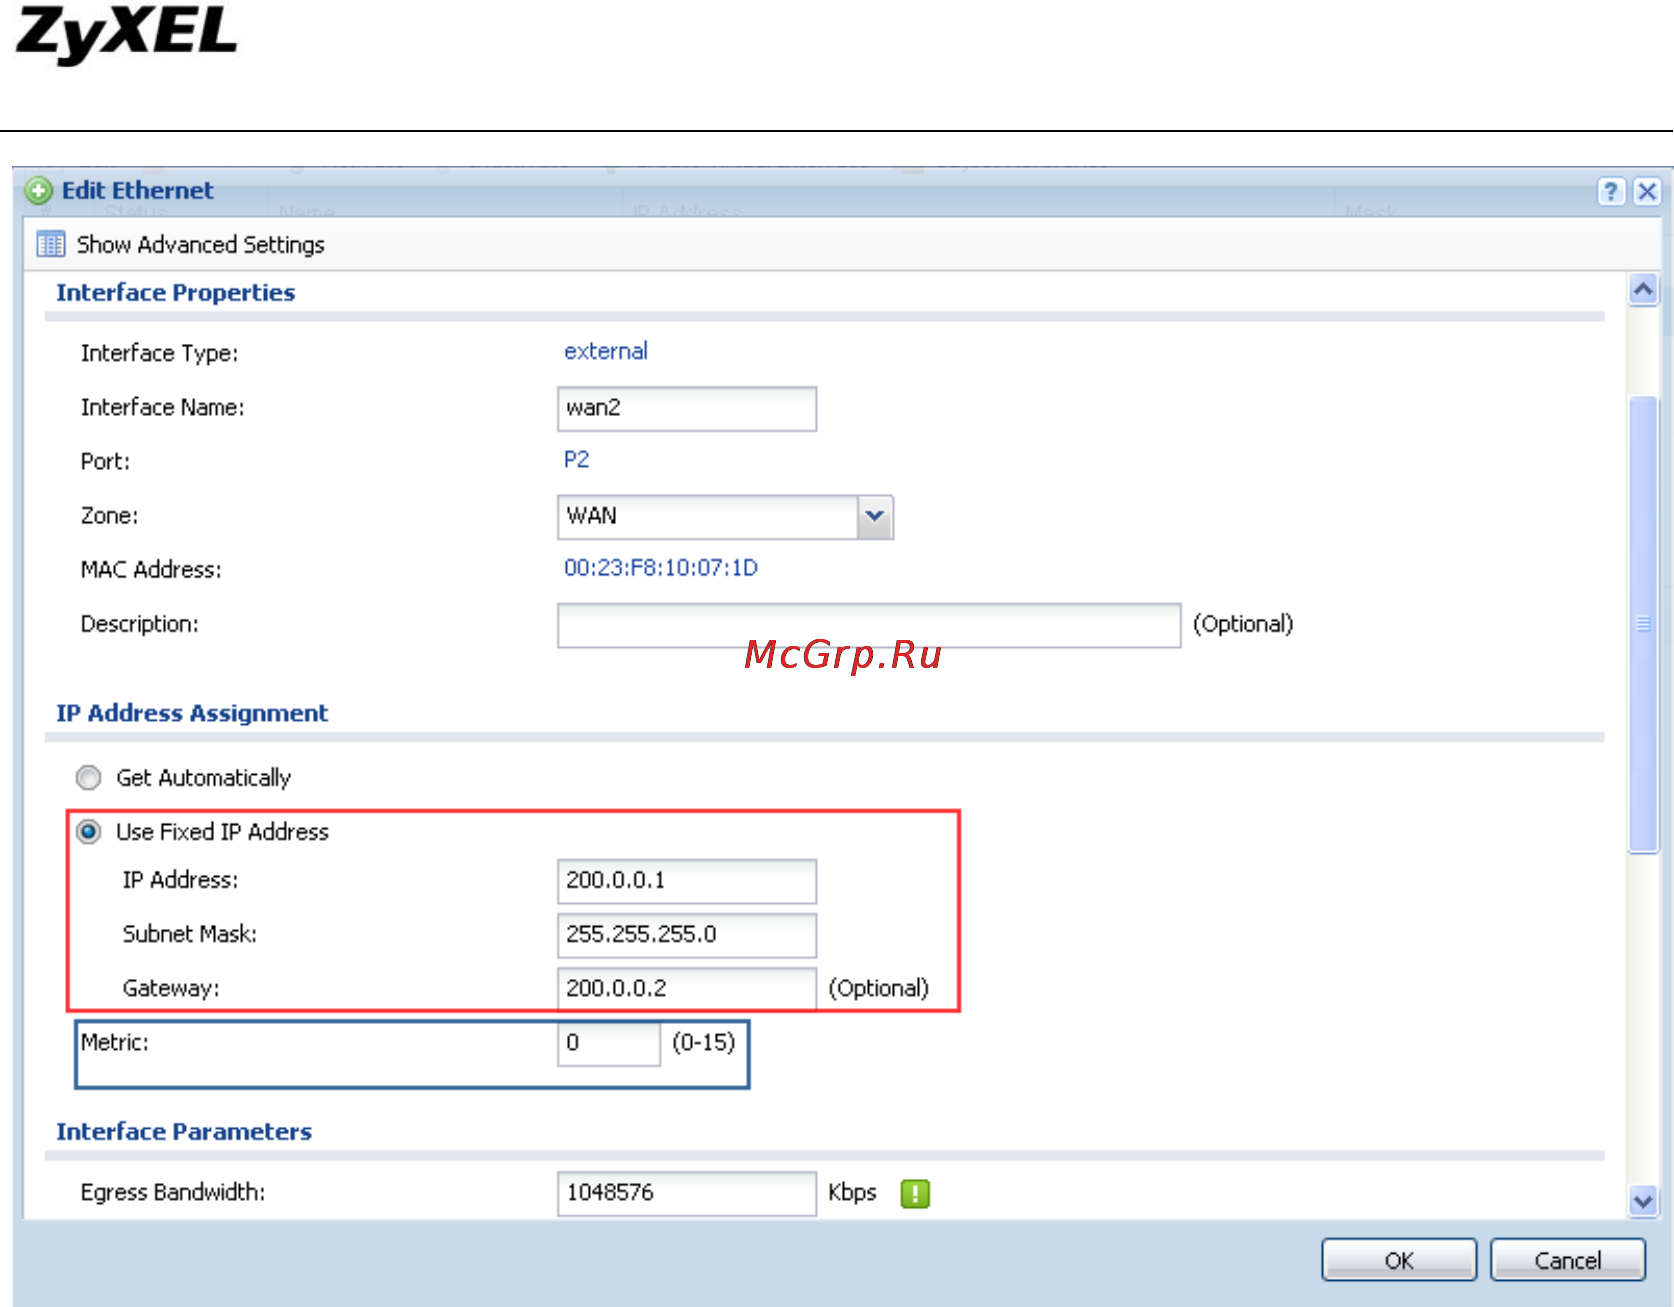1674x1307 pixels.
Task: Click the Subnet Mask field
Action: click(x=686, y=935)
